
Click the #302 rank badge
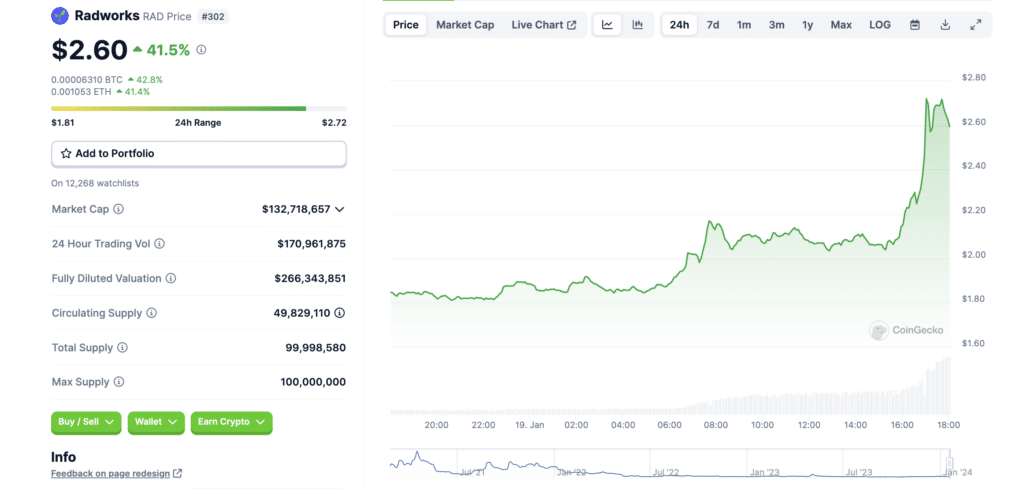211,16
